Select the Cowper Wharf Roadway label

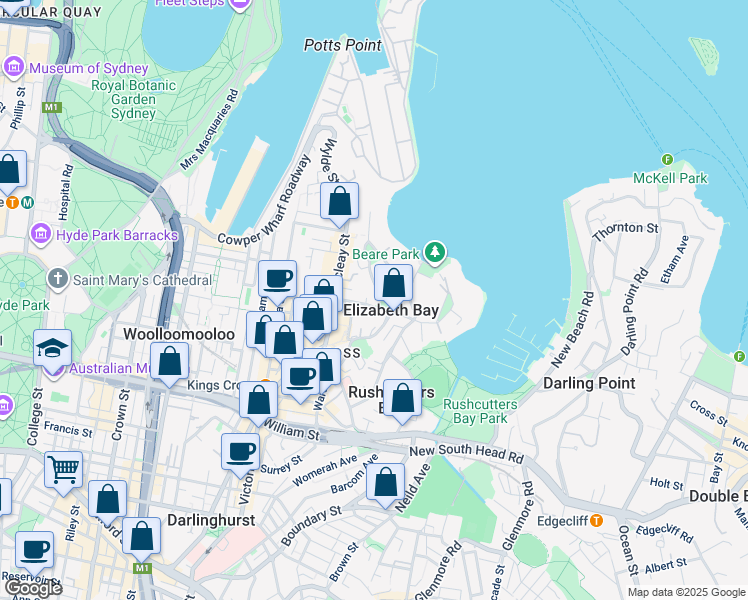264,202
